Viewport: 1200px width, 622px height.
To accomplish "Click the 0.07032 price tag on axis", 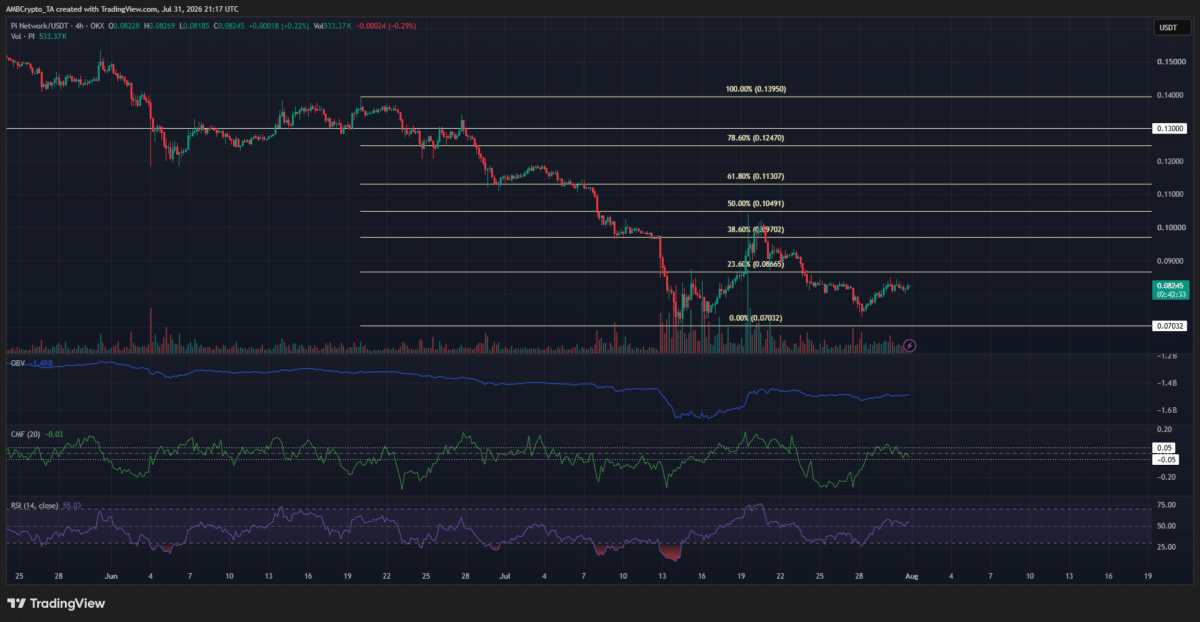I will pyautogui.click(x=1170, y=325).
